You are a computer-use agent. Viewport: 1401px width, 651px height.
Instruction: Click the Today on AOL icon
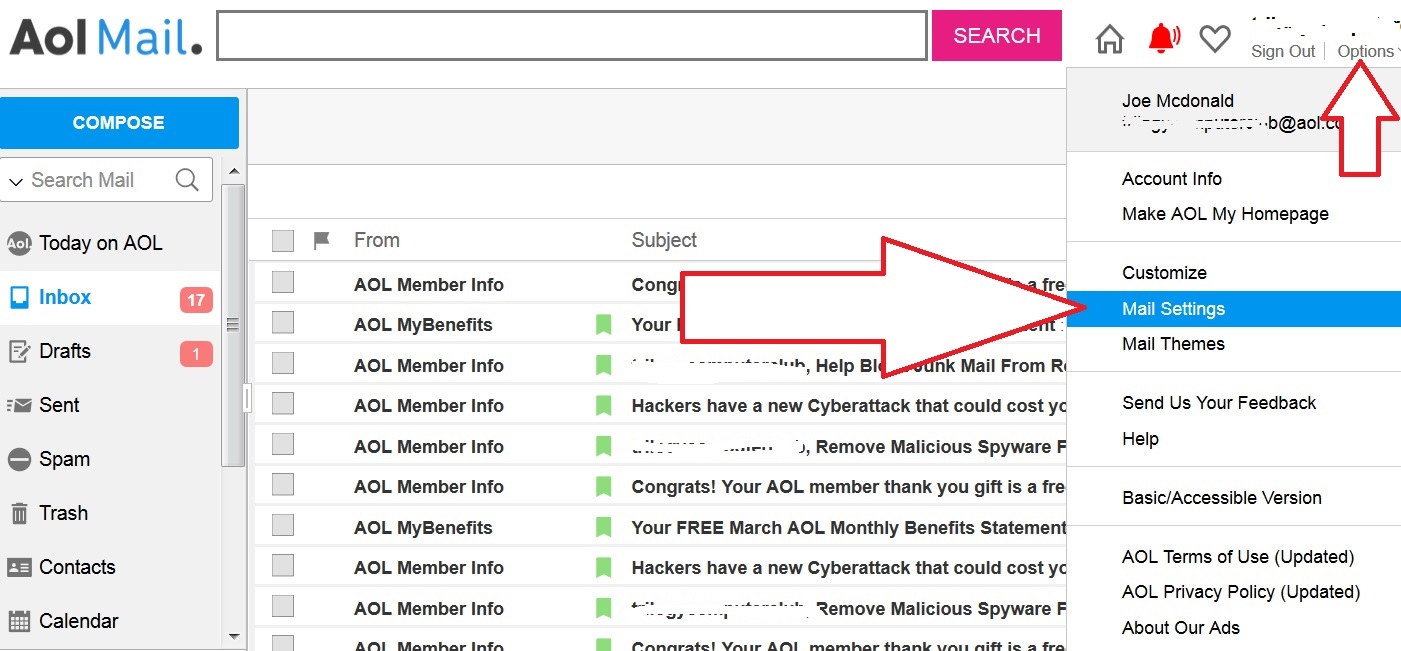(x=19, y=243)
